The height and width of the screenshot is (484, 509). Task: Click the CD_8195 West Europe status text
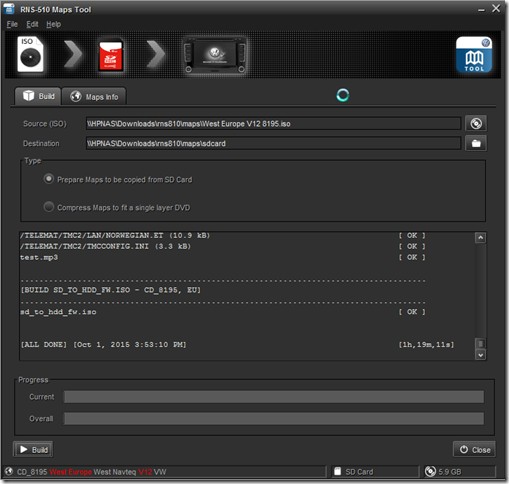coord(92,472)
